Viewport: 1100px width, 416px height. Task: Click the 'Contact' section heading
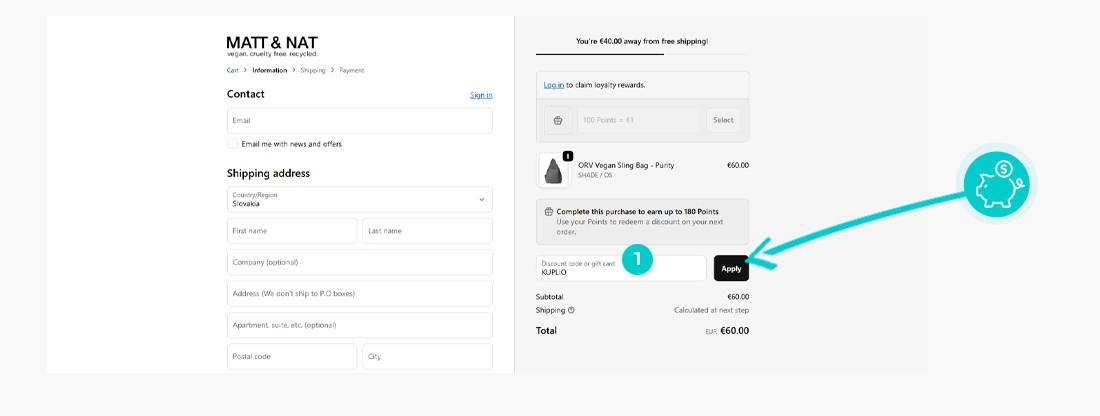pyautogui.click(x=246, y=94)
